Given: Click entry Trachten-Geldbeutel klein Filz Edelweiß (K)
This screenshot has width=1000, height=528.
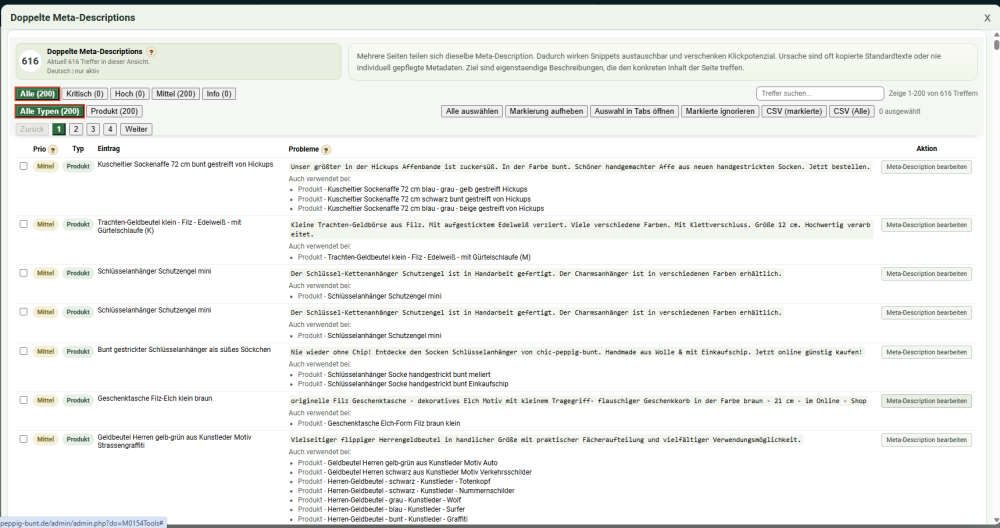Looking at the screenshot, I should coord(169,226).
